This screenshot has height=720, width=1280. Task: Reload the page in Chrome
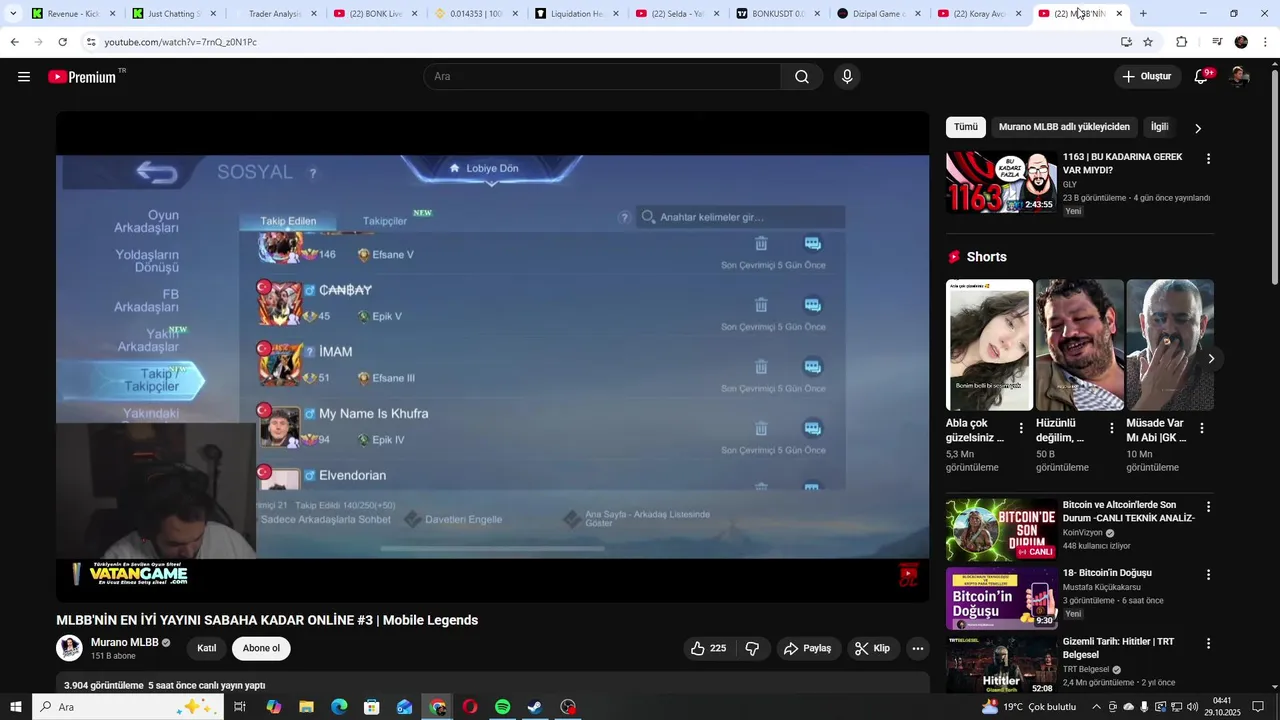pyautogui.click(x=62, y=42)
